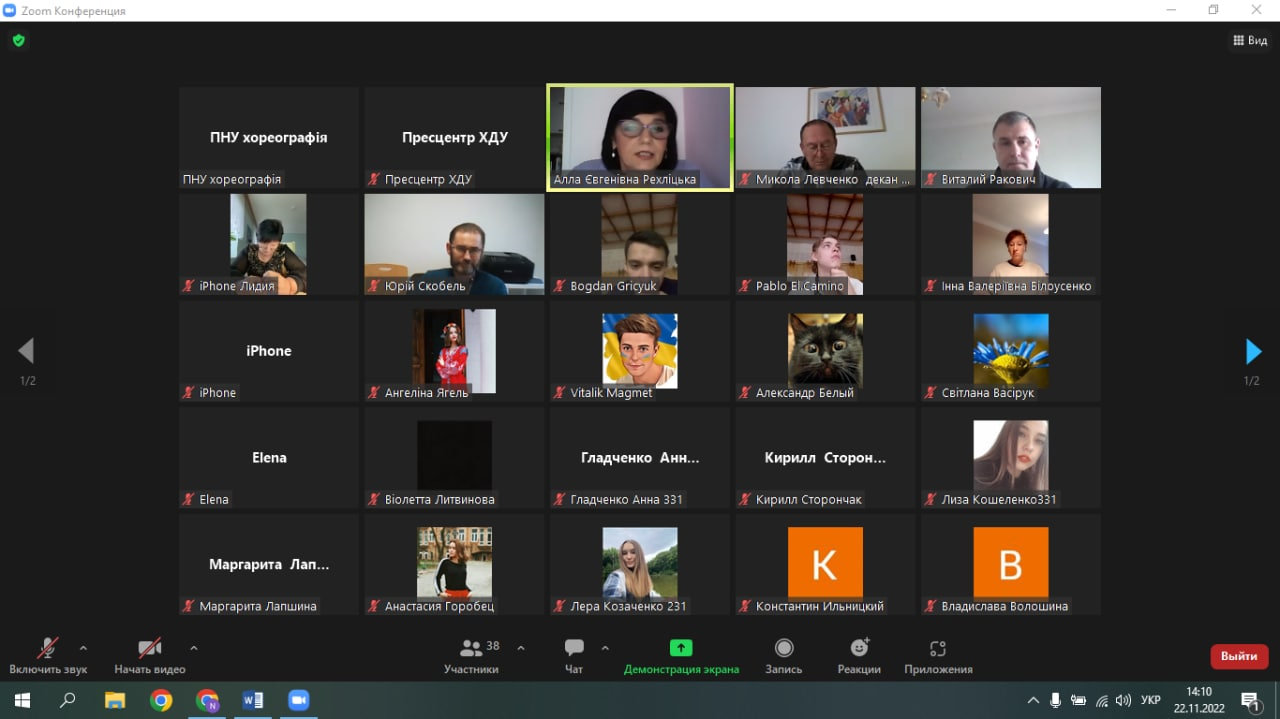Start recording with the Запись icon
The width and height of the screenshot is (1280, 719).
coord(784,656)
